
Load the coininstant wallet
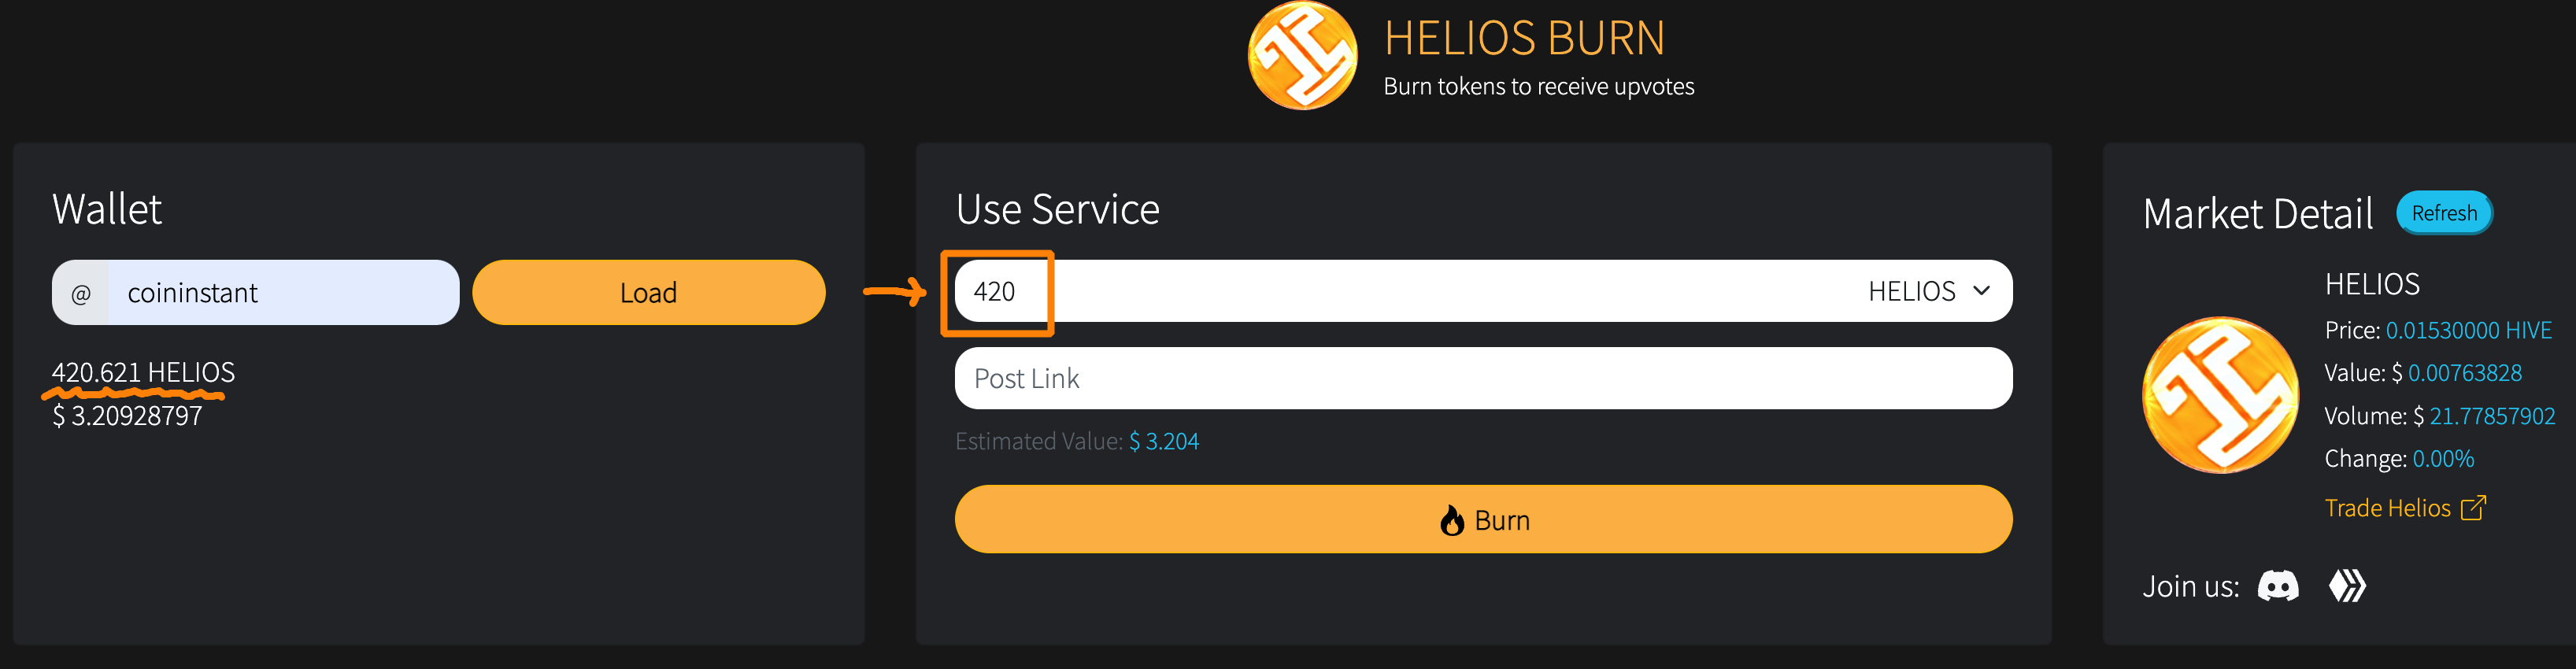[x=649, y=292]
